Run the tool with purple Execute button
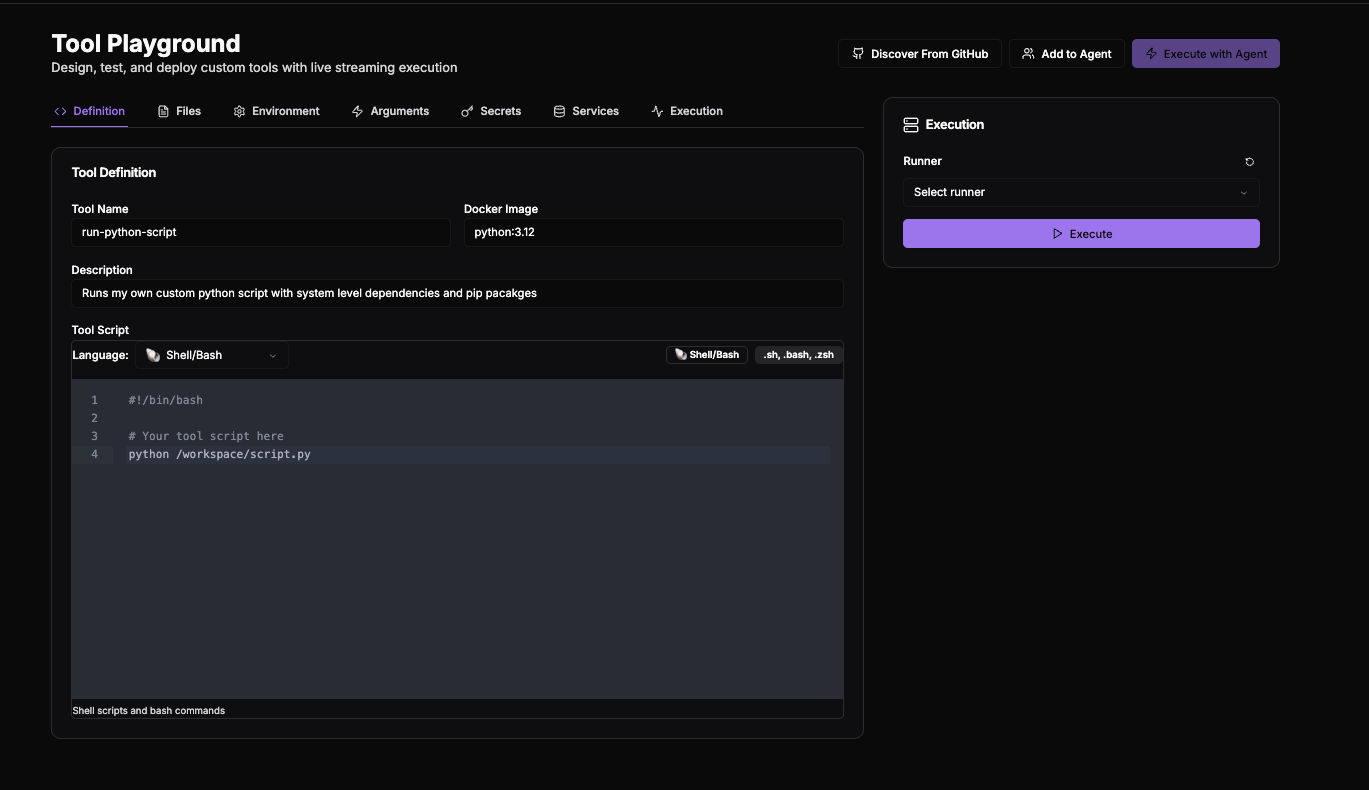This screenshot has width=1369, height=790. 1081,234
